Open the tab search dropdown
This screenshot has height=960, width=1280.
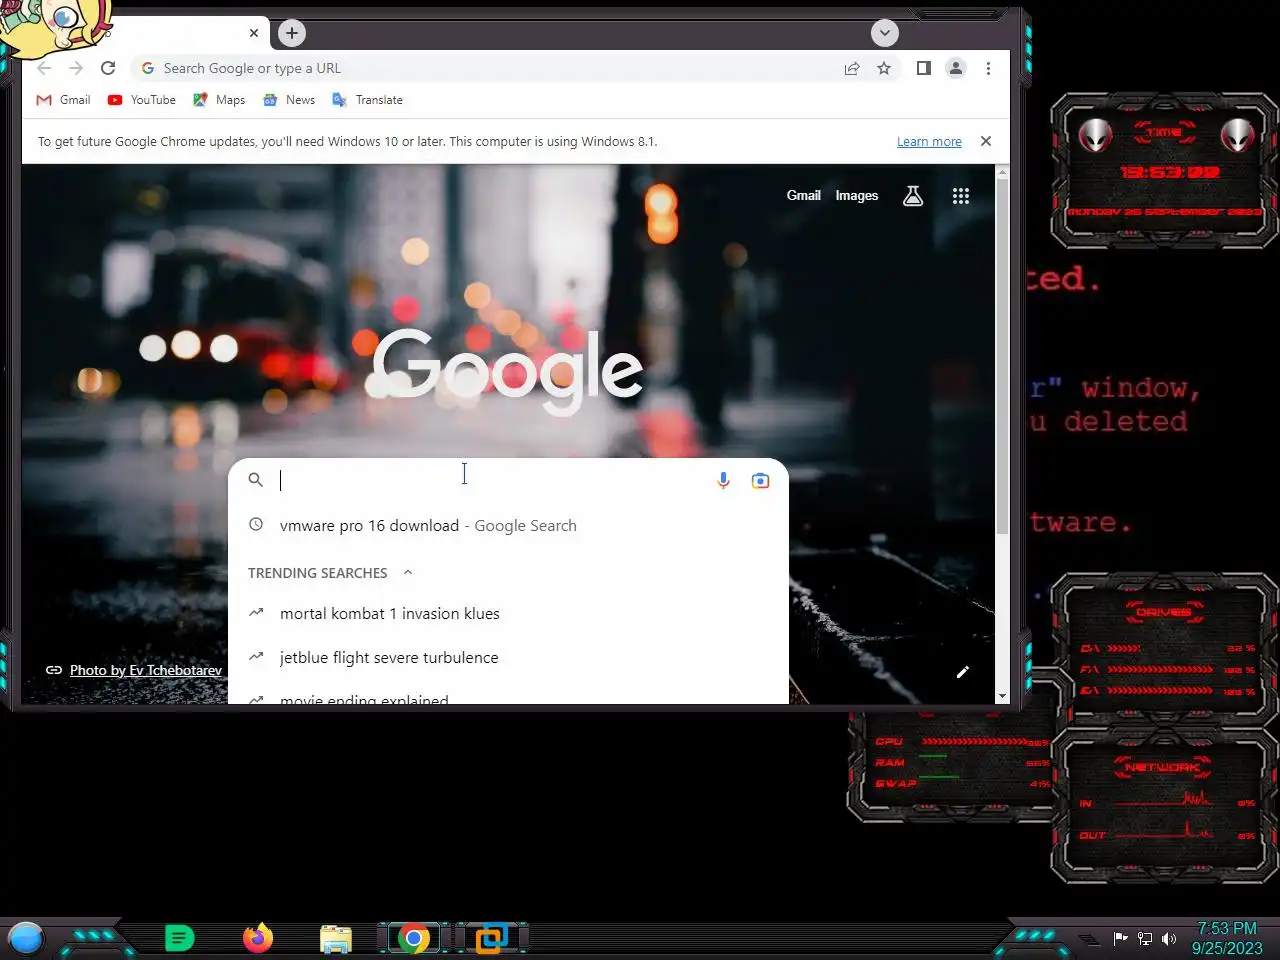[x=884, y=33]
